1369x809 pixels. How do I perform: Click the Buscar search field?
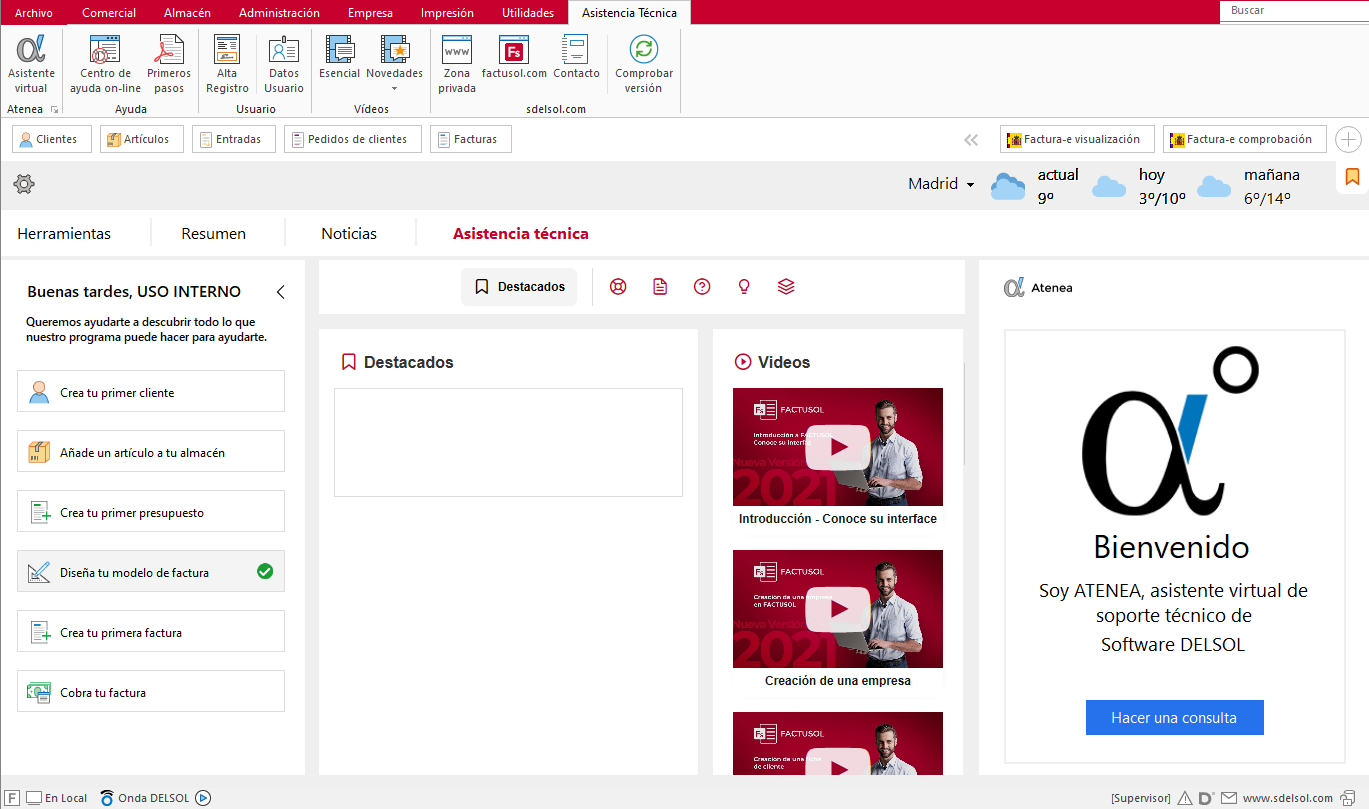(x=1294, y=11)
